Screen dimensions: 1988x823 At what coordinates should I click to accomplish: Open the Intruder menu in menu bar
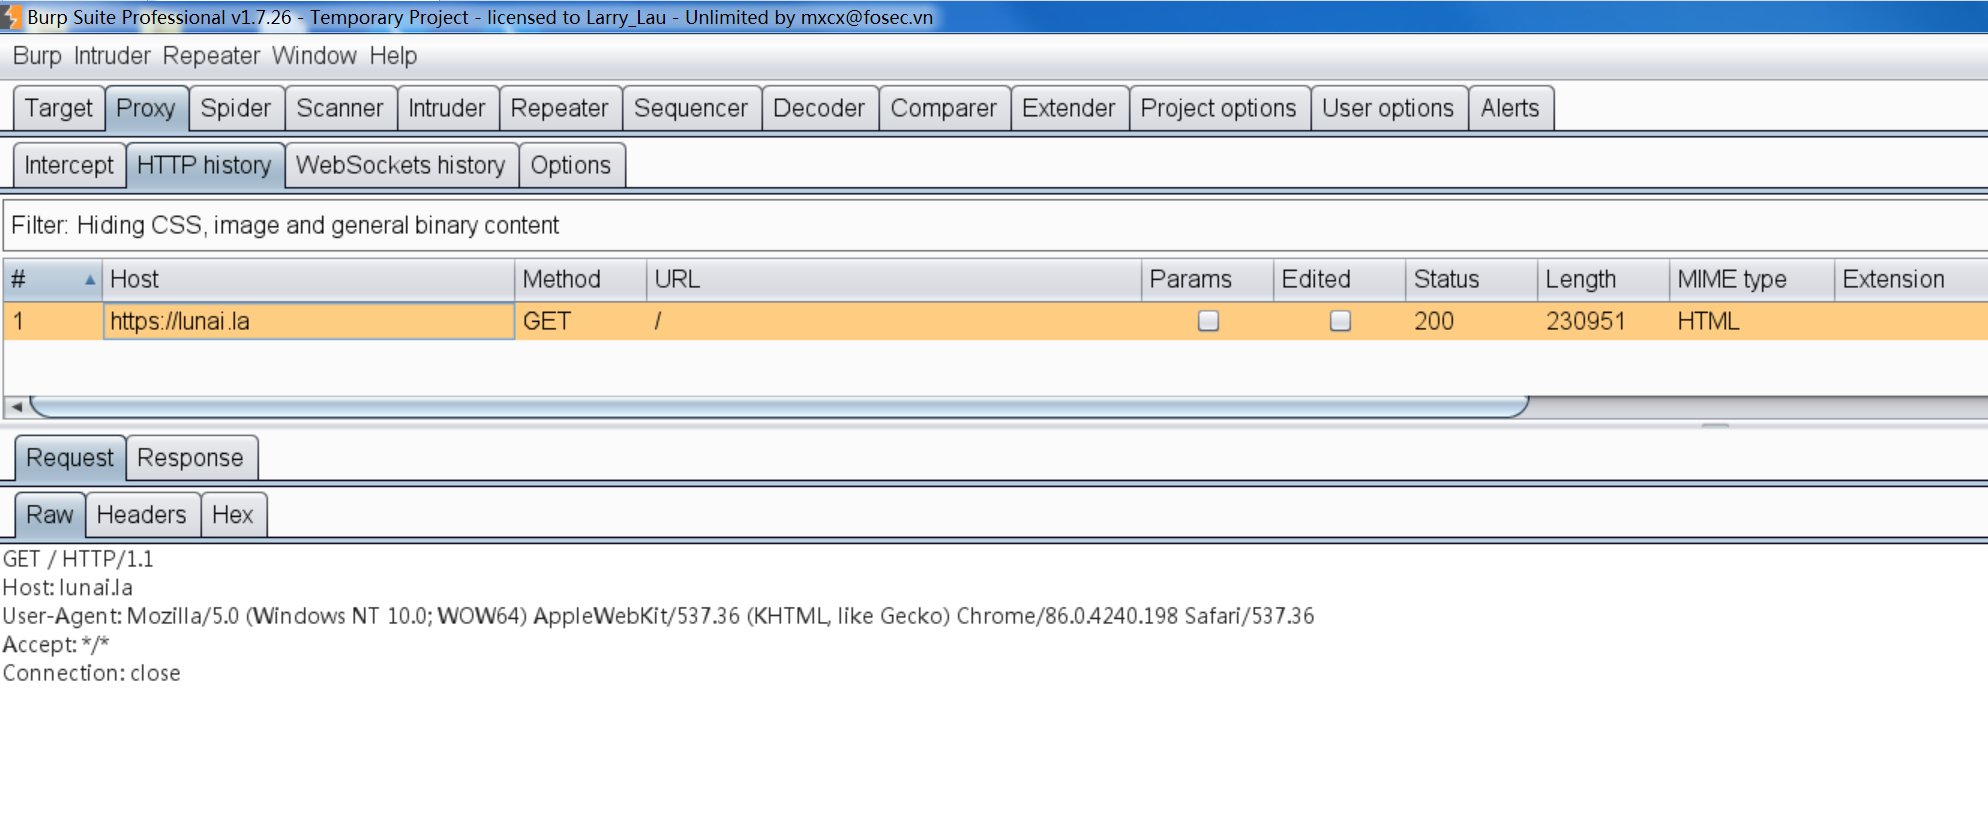click(x=112, y=56)
